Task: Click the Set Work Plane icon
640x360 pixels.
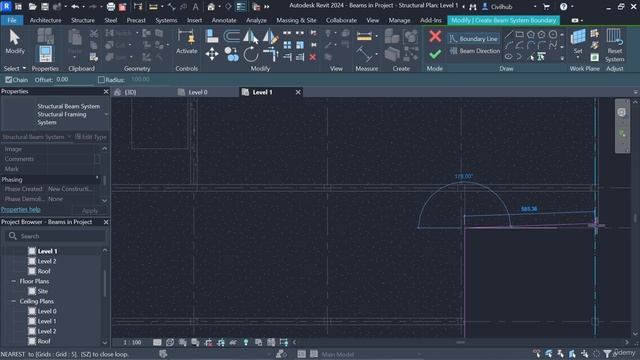Action: tap(578, 37)
